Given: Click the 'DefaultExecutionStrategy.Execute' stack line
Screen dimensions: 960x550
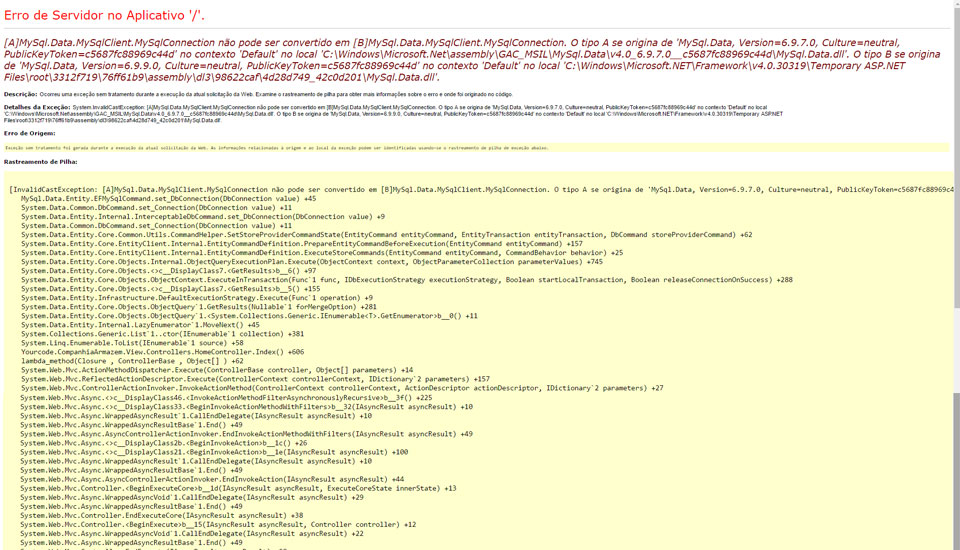Looking at the screenshot, I should pyautogui.click(x=197, y=298).
